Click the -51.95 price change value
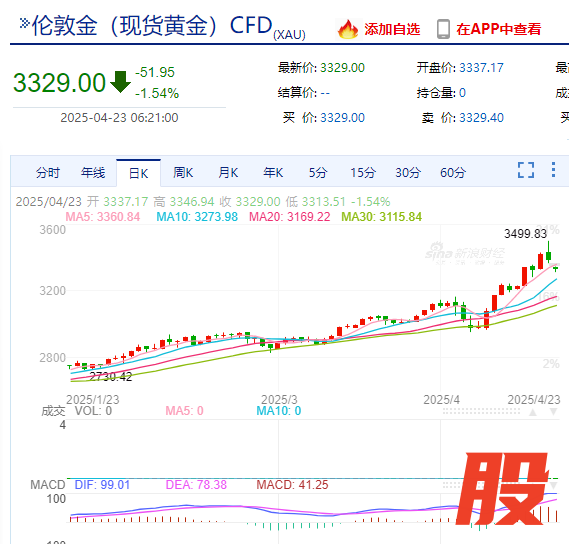The image size is (569, 544). (x=155, y=72)
